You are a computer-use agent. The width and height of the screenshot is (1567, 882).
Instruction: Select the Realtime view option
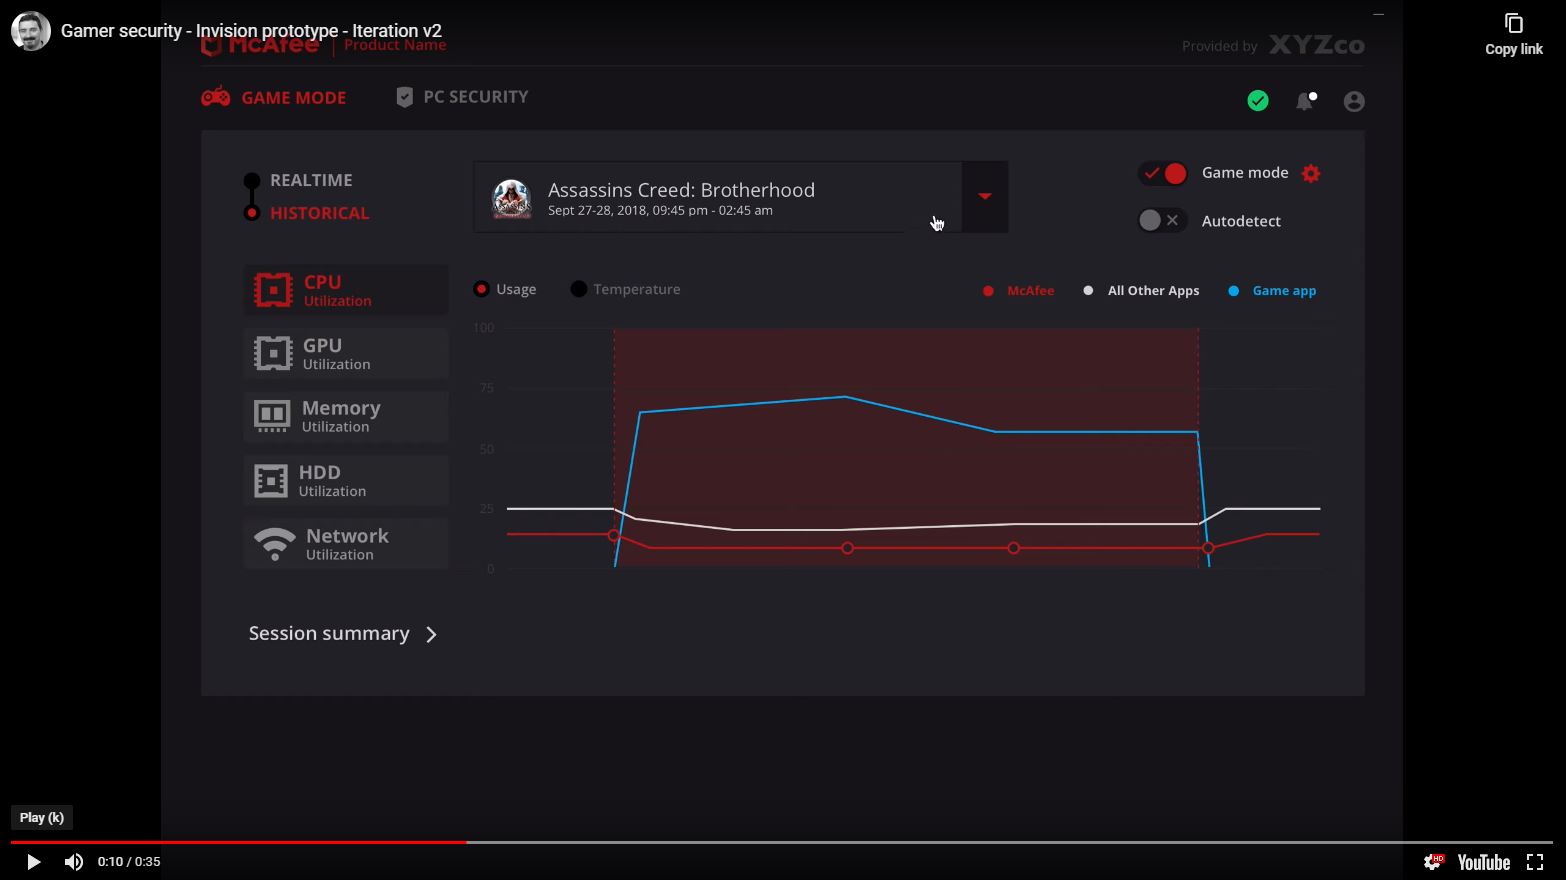point(299,180)
